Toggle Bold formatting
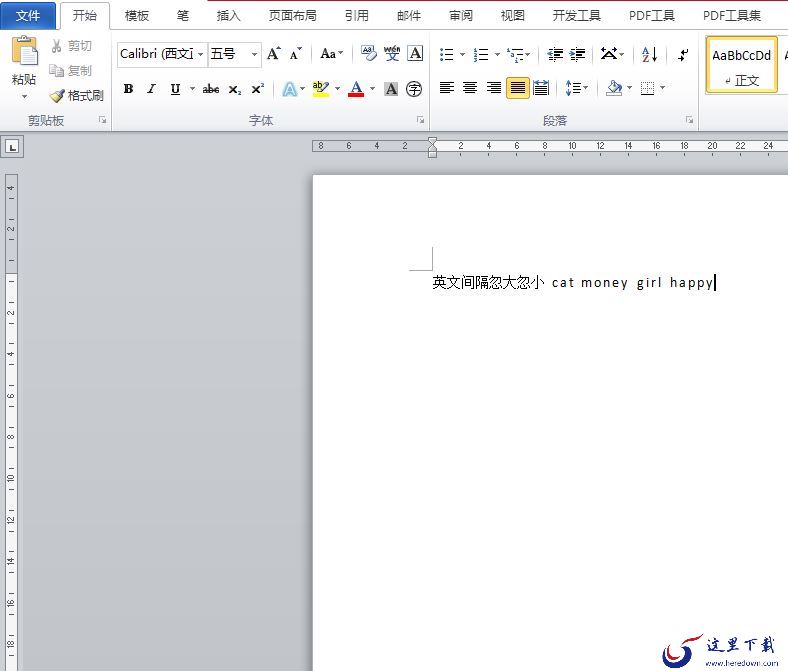The image size is (788, 671). click(x=128, y=89)
